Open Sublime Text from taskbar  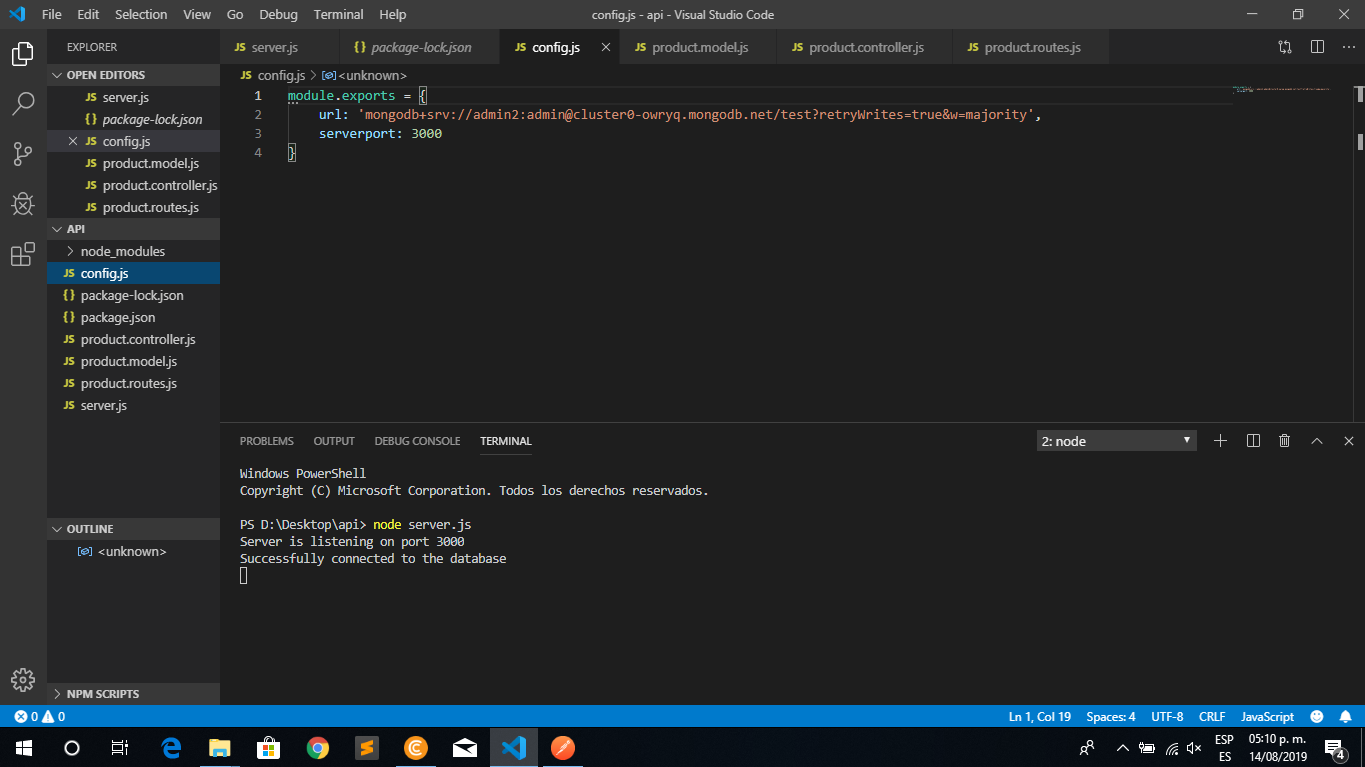coord(367,747)
